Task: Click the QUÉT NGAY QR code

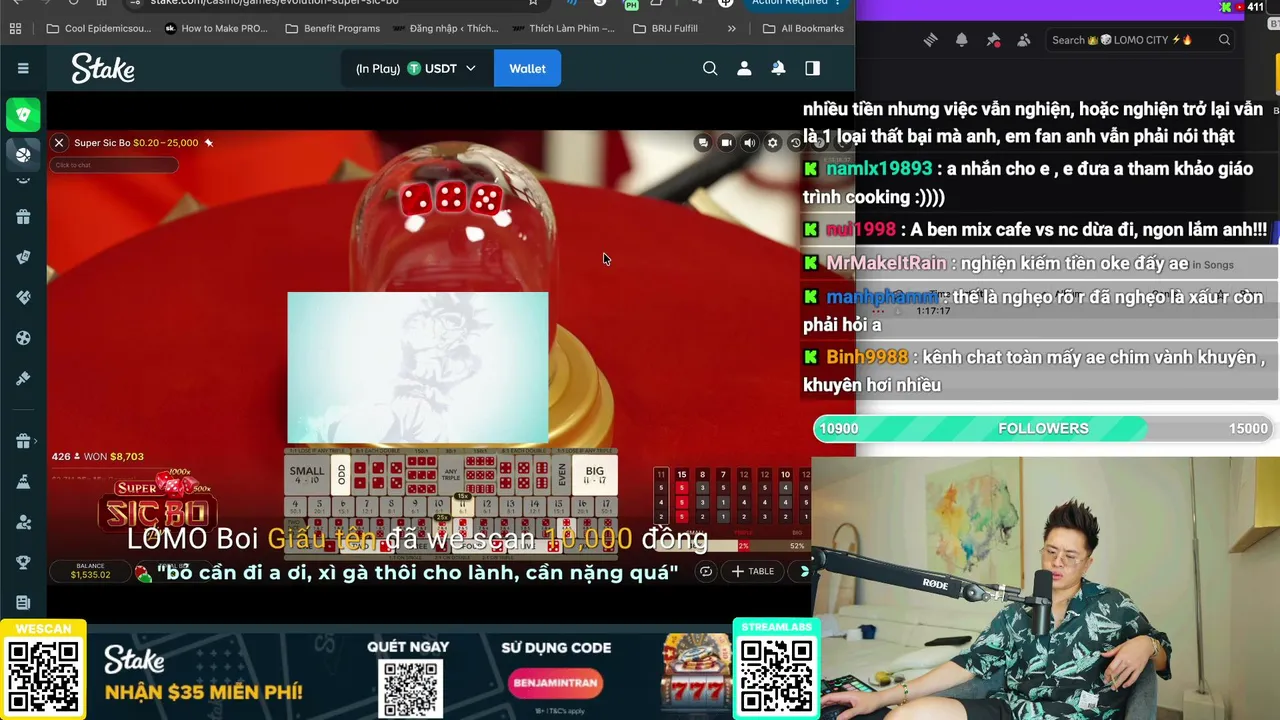Action: tap(410, 687)
